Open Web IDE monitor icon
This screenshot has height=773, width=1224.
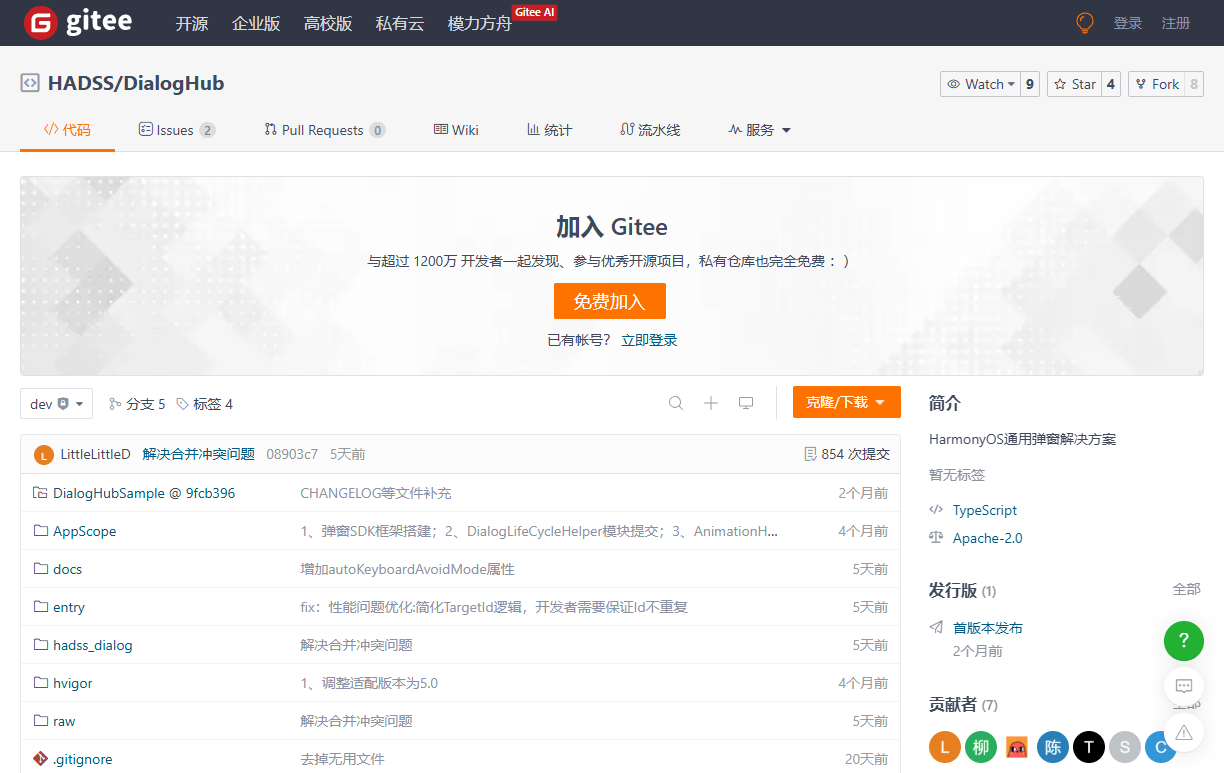[746, 403]
